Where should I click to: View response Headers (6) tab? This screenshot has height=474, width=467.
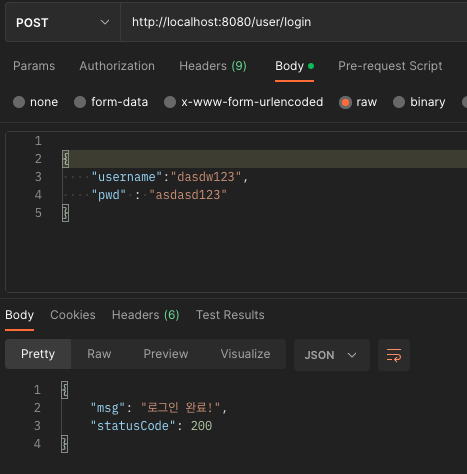[146, 315]
